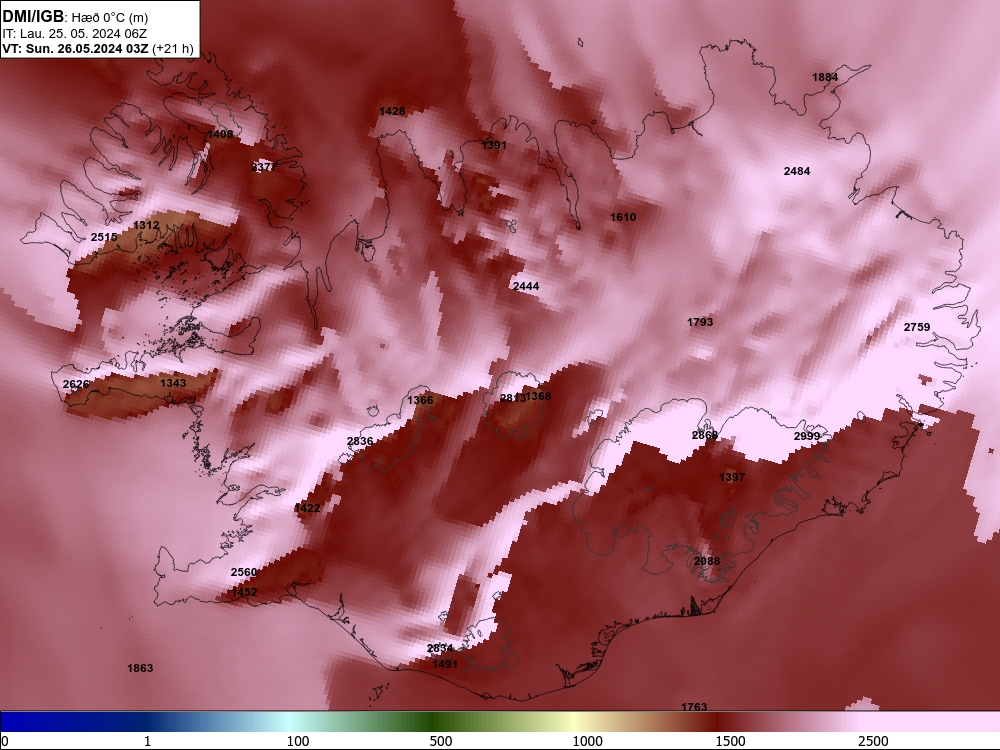Click the map value 1452
1000x750 pixels.
click(x=244, y=592)
